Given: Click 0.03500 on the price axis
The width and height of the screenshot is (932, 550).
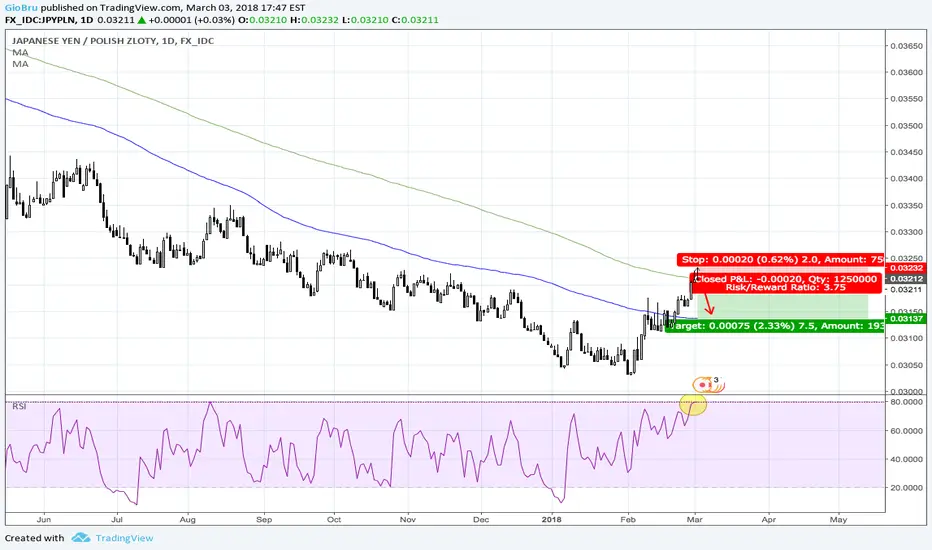Looking at the screenshot, I should click(x=906, y=125).
